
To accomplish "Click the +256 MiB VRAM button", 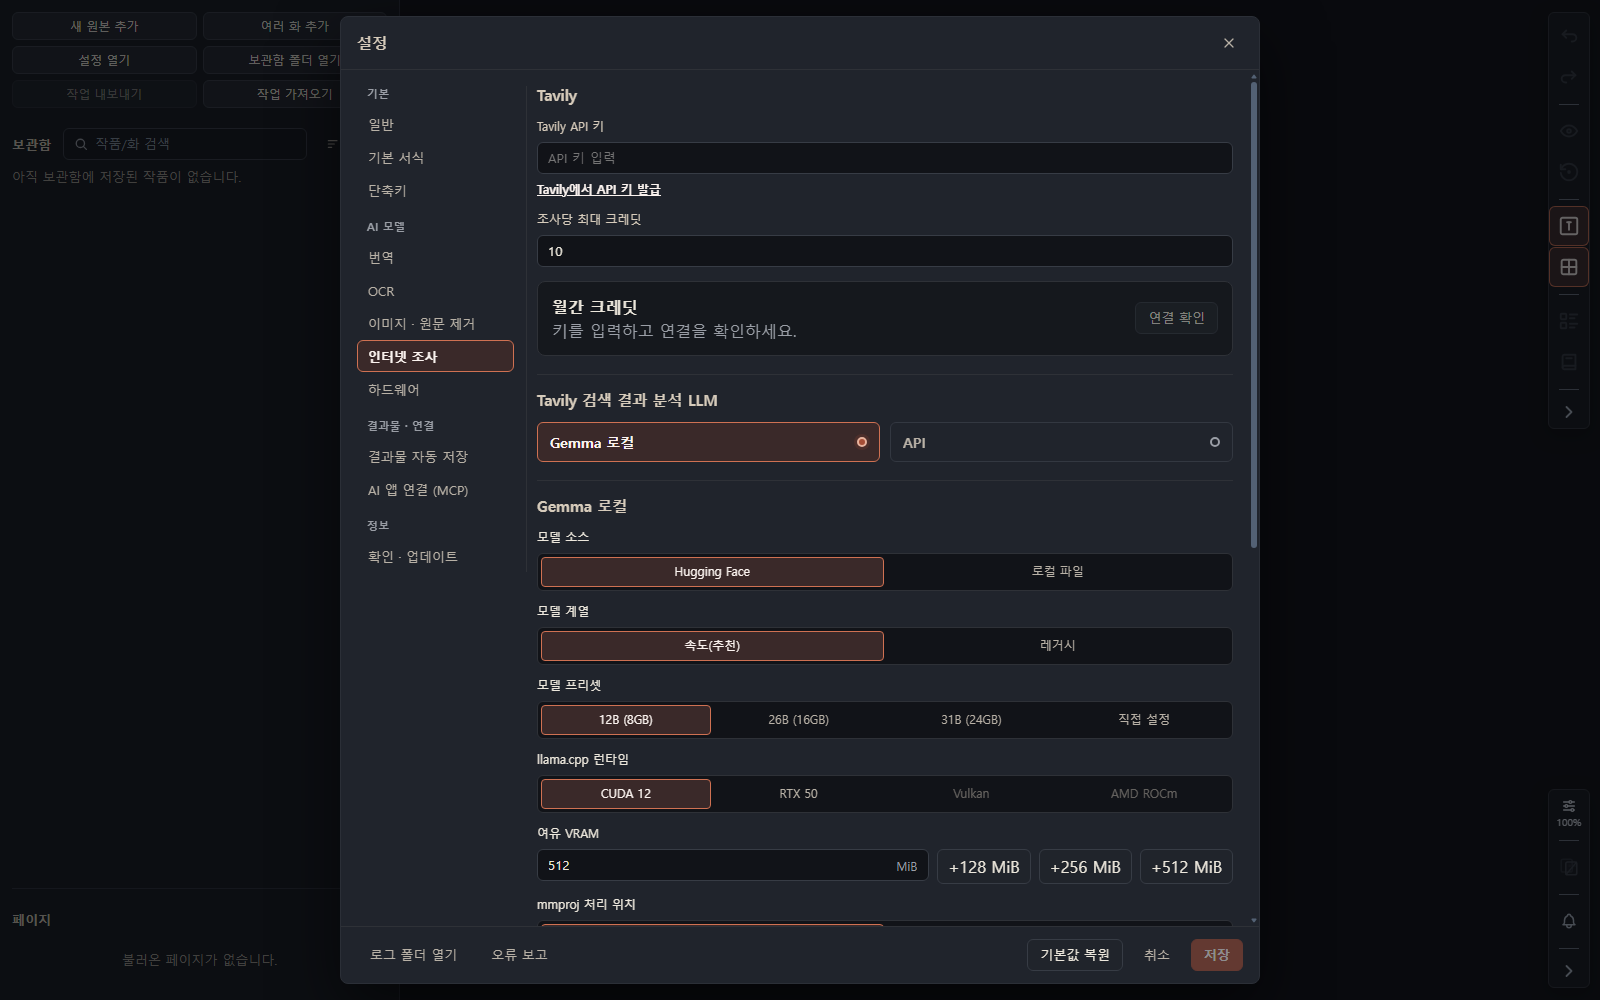I will pos(1085,867).
